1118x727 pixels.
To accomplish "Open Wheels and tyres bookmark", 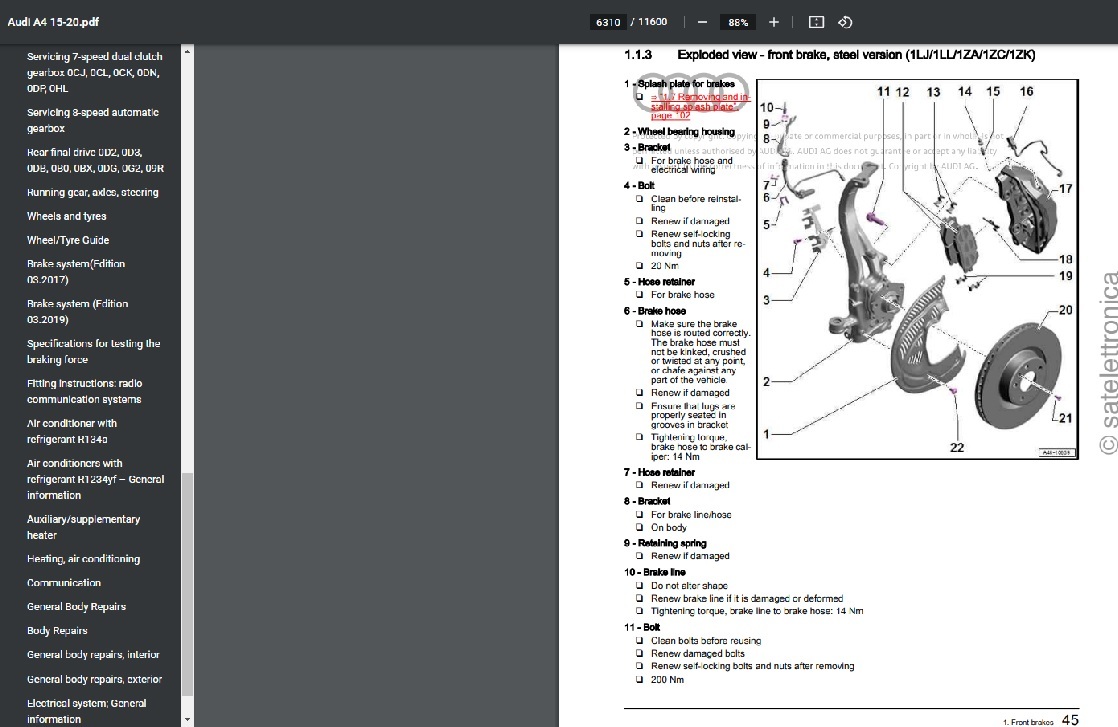I will 66,216.
